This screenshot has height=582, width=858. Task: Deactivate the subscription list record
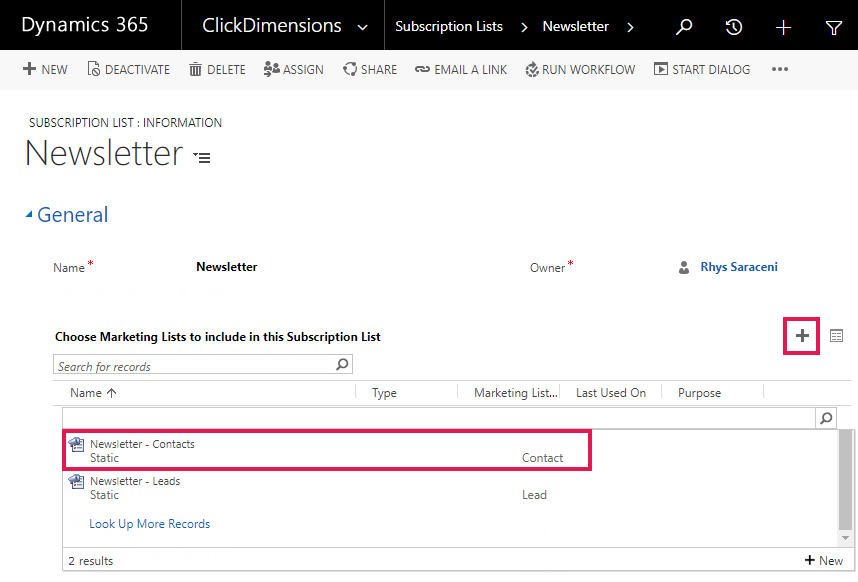point(129,69)
